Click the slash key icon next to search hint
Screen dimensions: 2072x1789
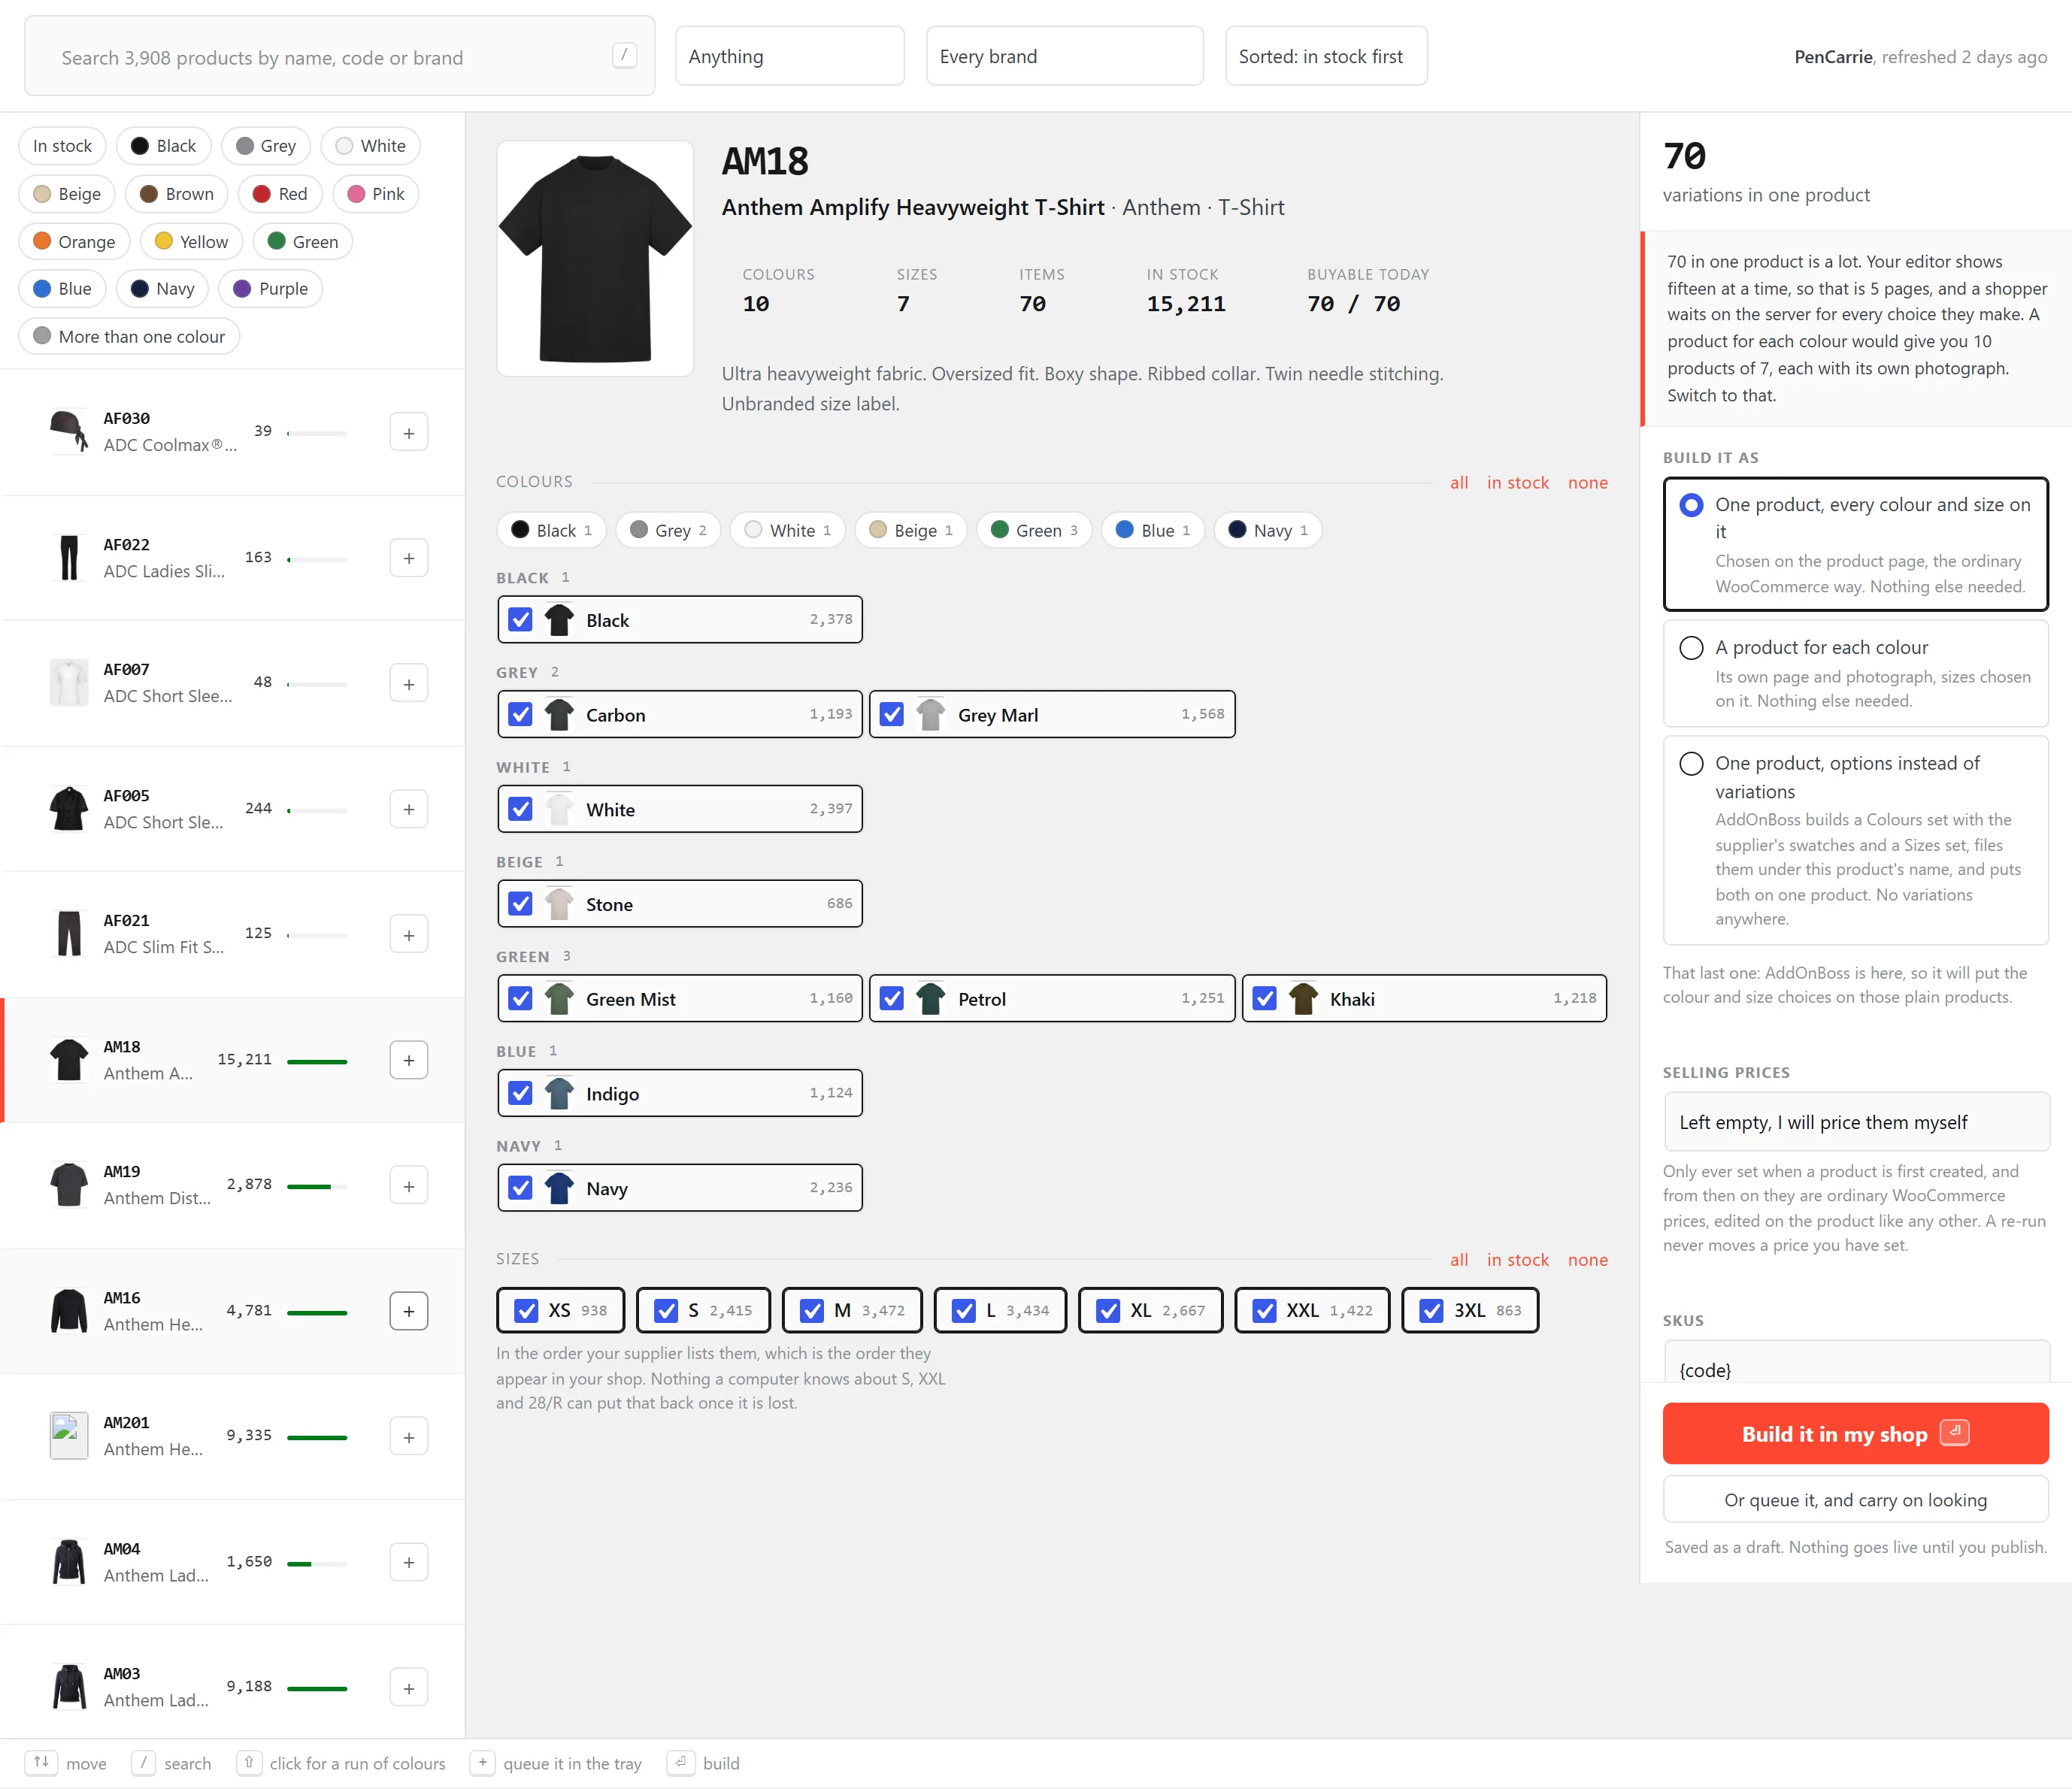144,1762
